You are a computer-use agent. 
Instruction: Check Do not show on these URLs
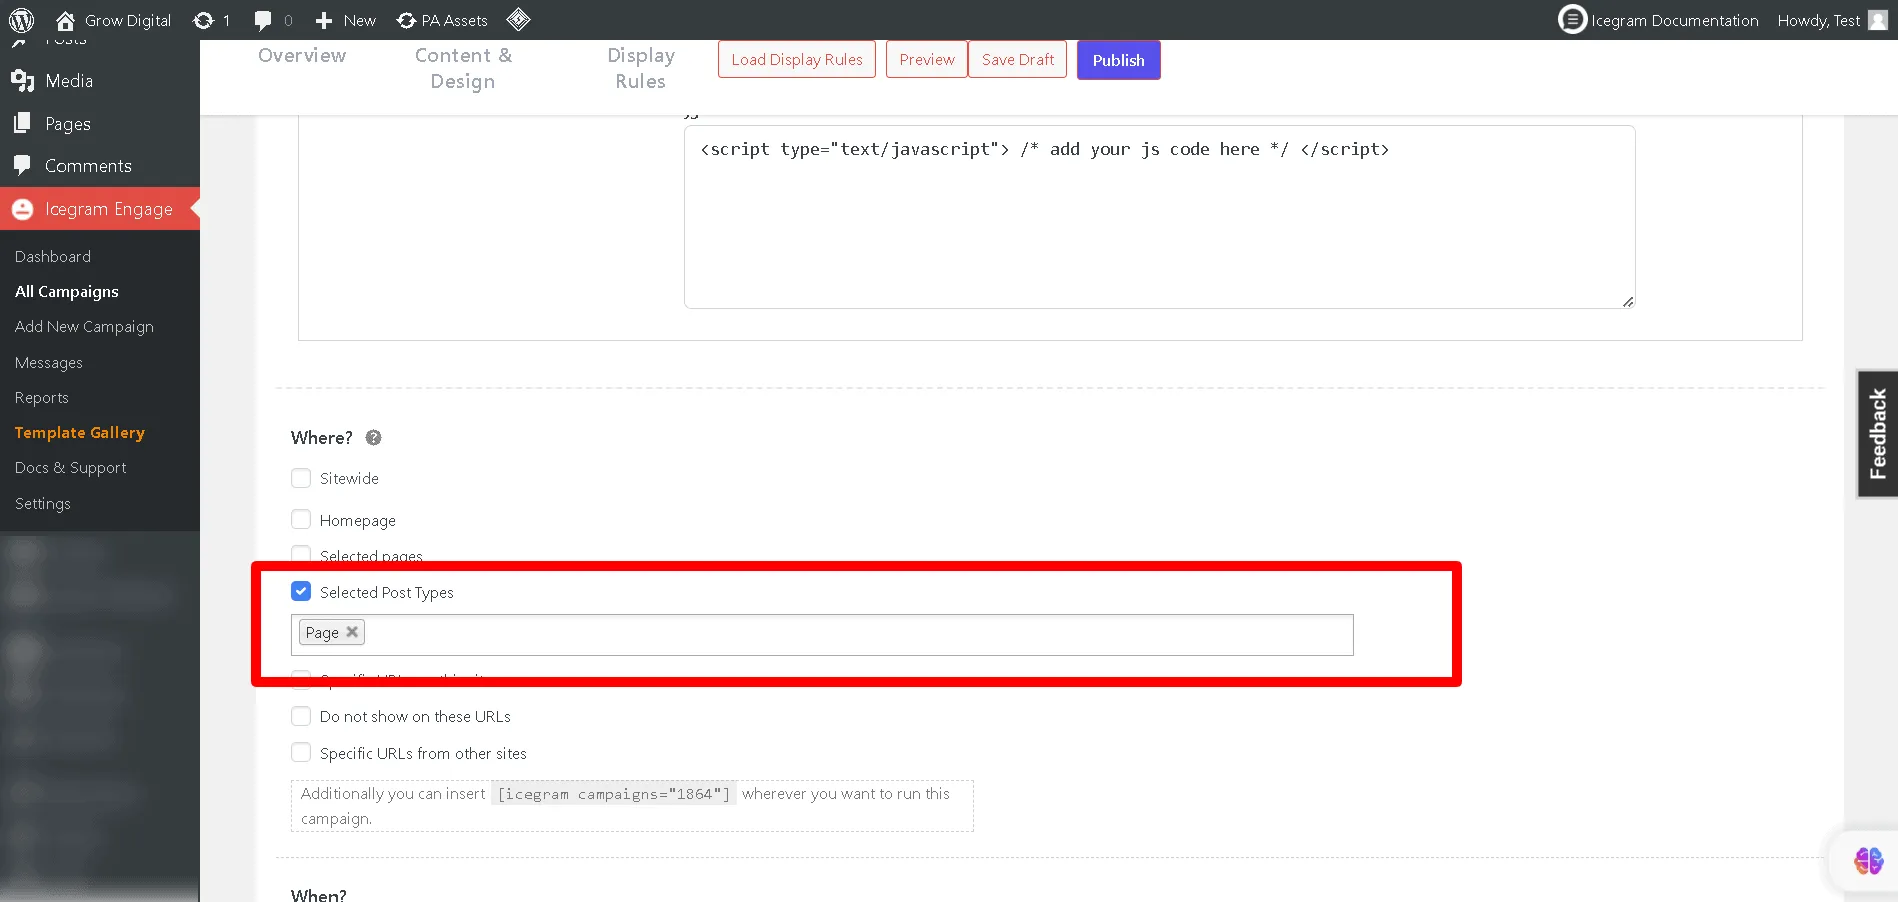click(x=301, y=716)
